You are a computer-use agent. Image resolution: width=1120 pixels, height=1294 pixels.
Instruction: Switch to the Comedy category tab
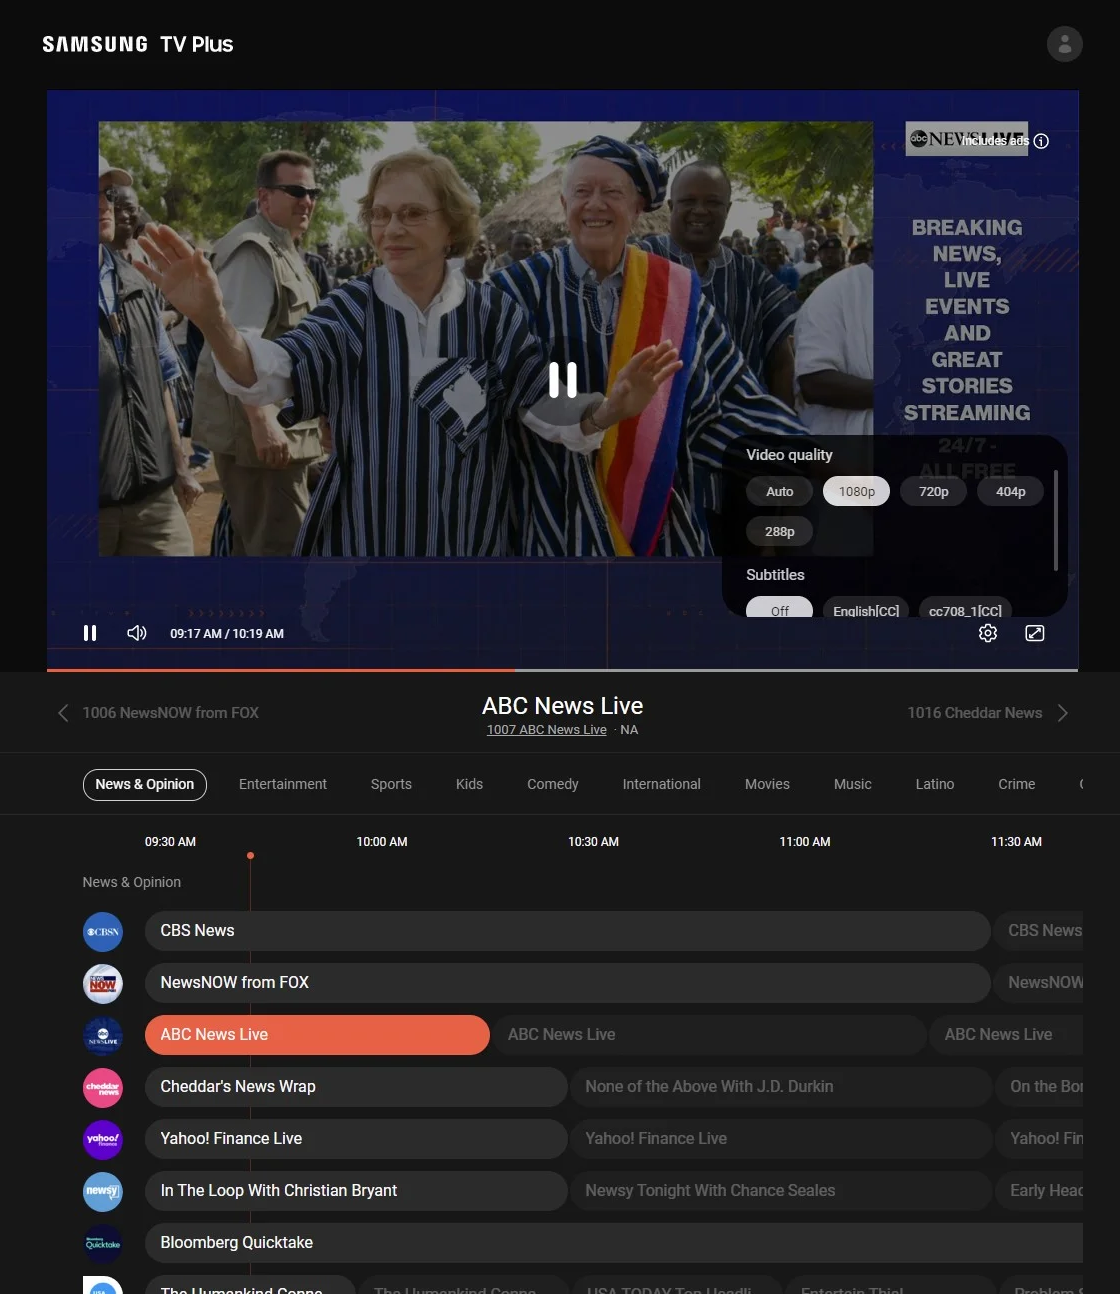pos(553,785)
